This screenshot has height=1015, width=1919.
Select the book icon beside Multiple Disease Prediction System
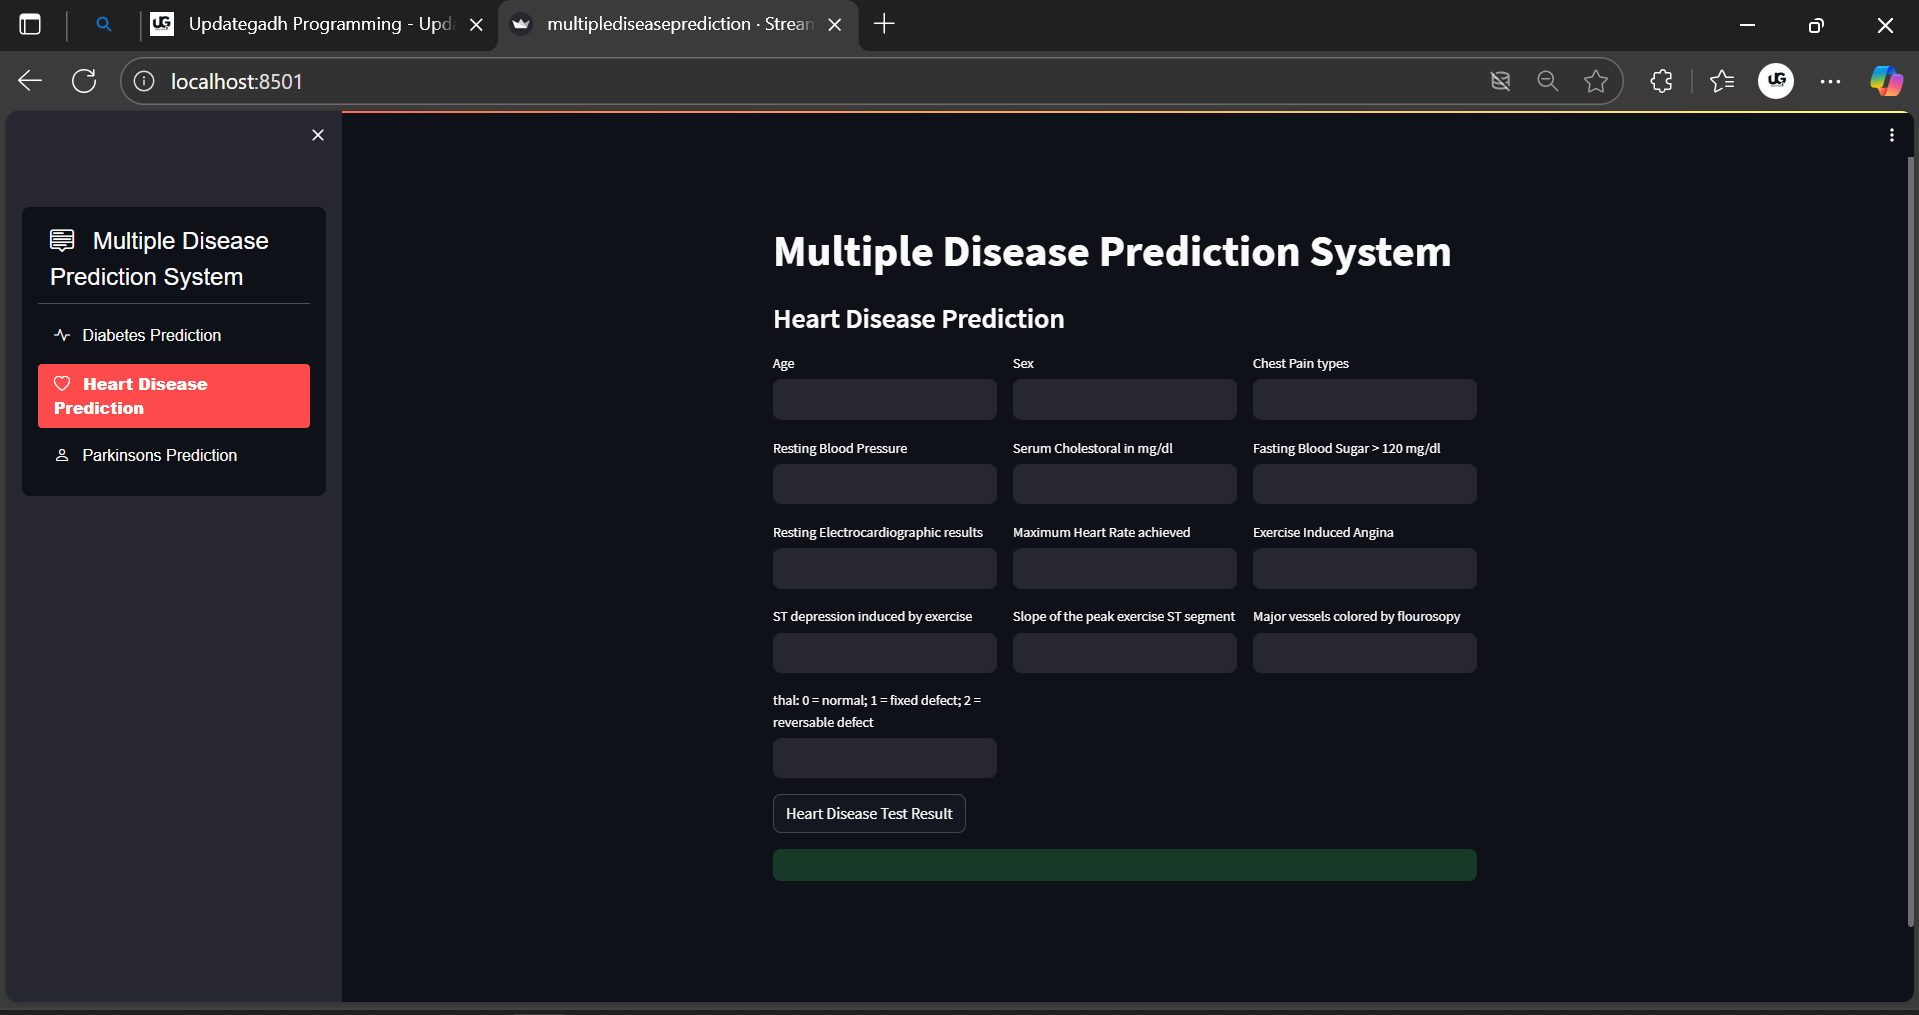(62, 240)
